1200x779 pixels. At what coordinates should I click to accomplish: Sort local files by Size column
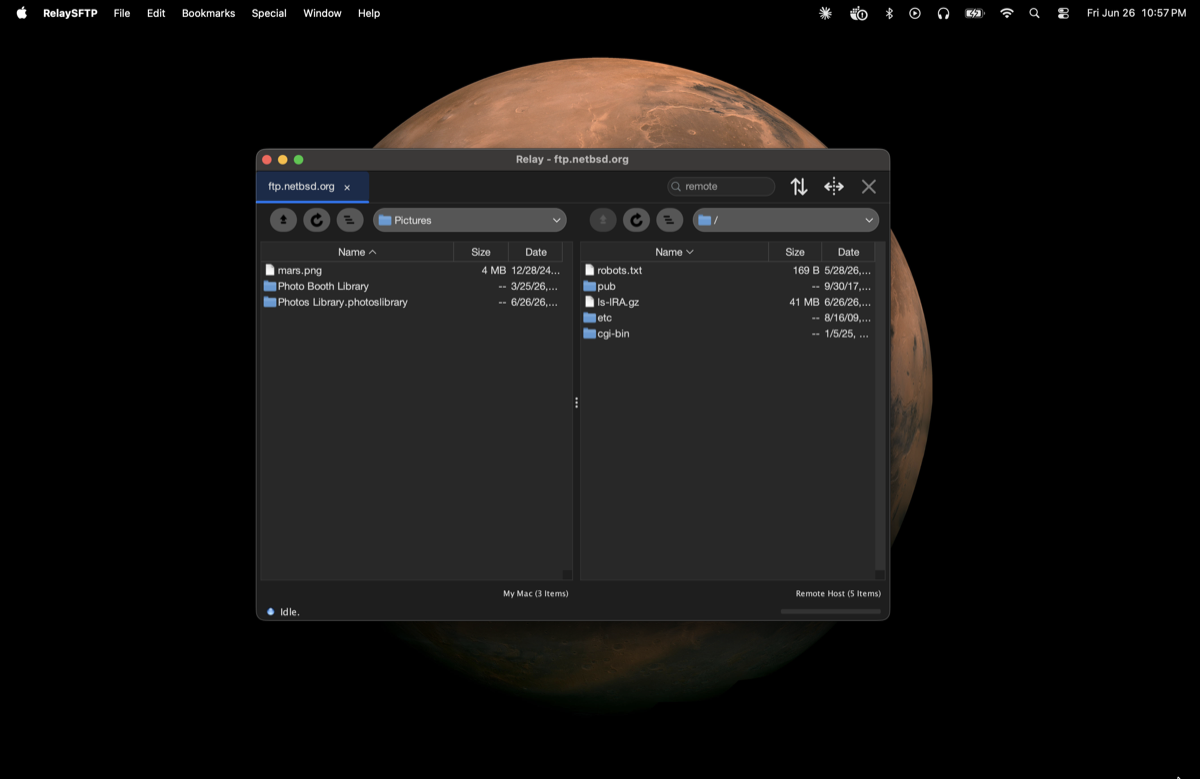(x=481, y=252)
